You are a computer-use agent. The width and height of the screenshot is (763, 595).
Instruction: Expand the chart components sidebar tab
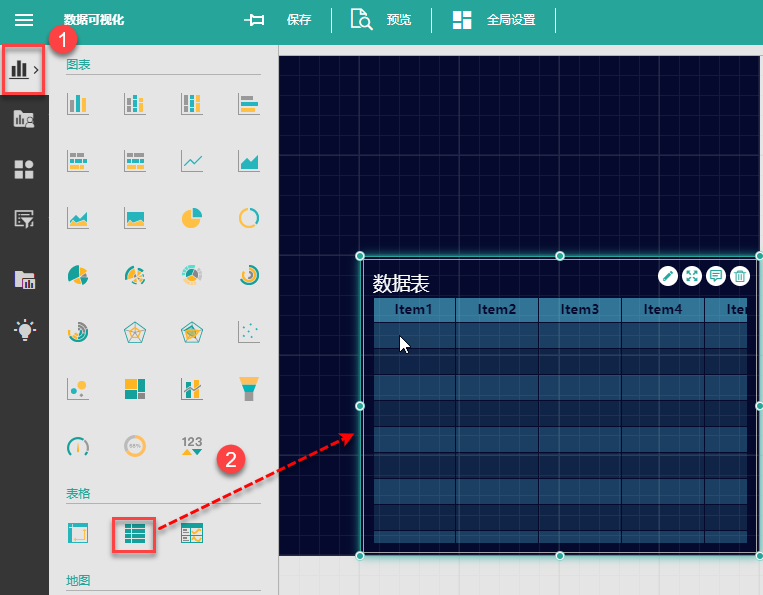(23, 70)
